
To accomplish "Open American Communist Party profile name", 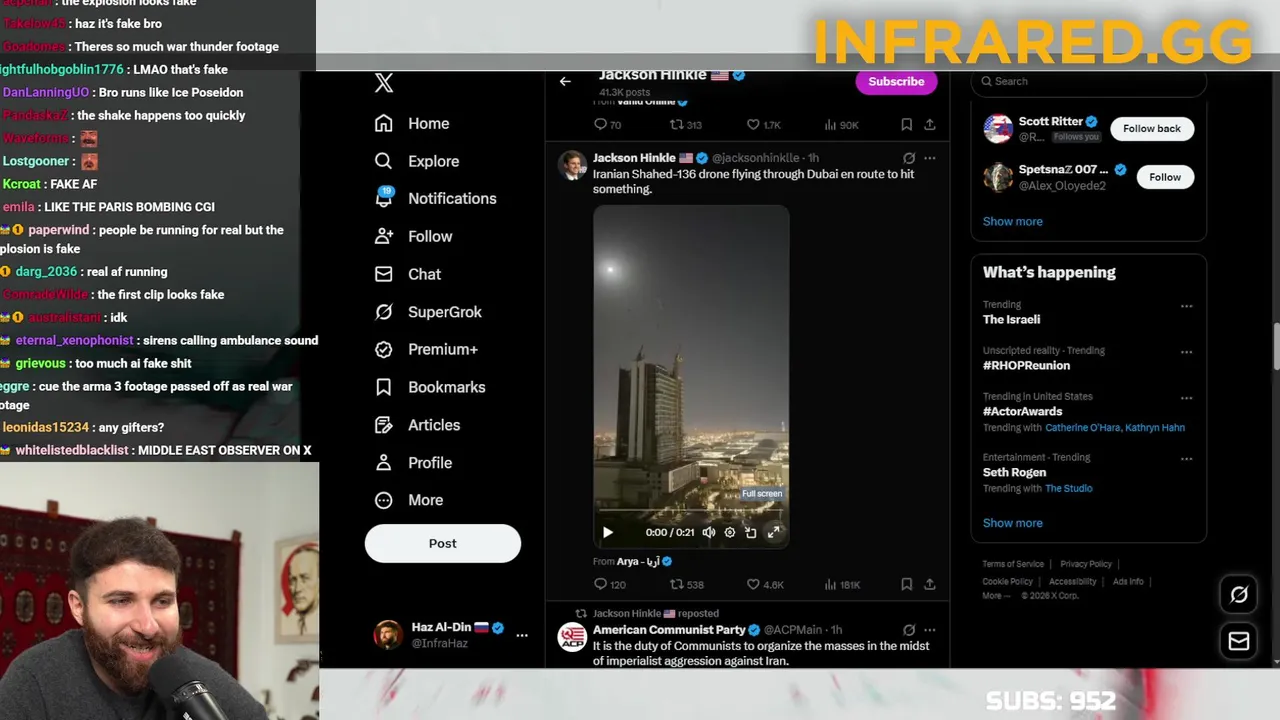I will (x=669, y=630).
